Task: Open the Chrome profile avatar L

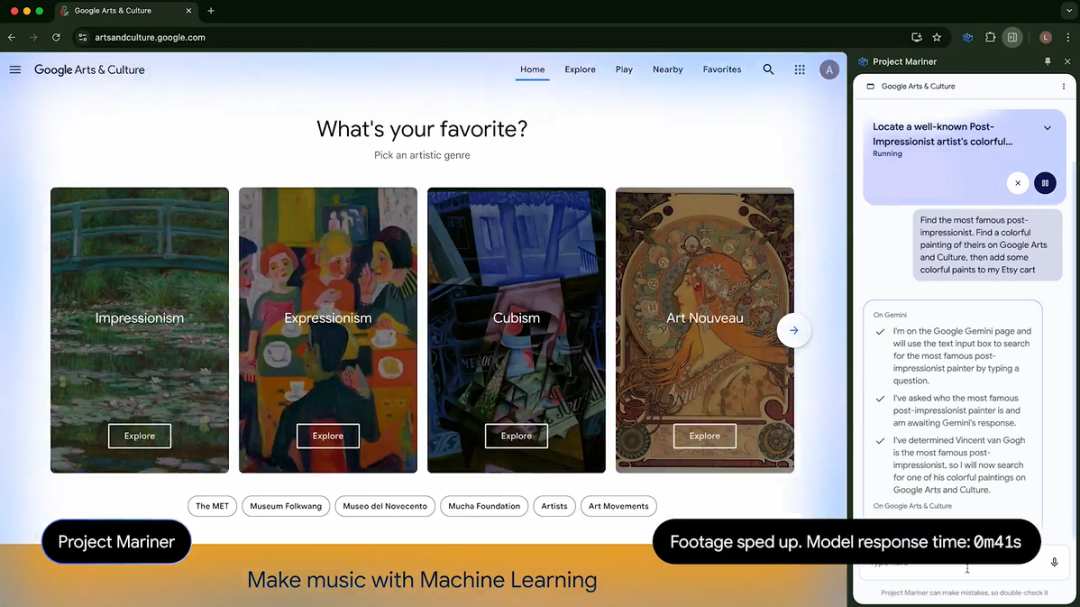Action: [1046, 37]
